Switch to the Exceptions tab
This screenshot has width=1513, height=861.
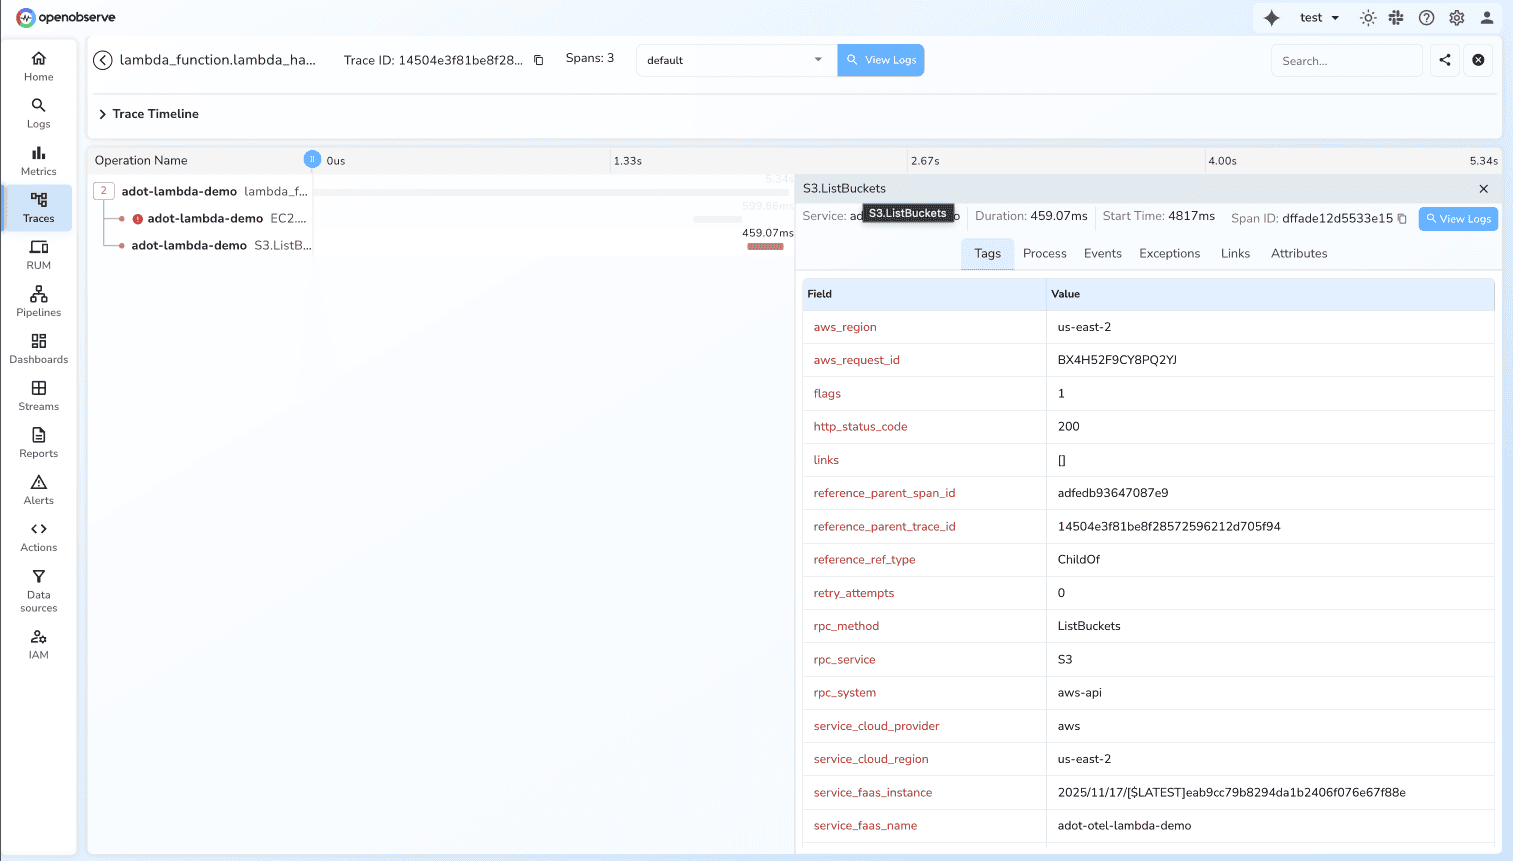click(1169, 254)
